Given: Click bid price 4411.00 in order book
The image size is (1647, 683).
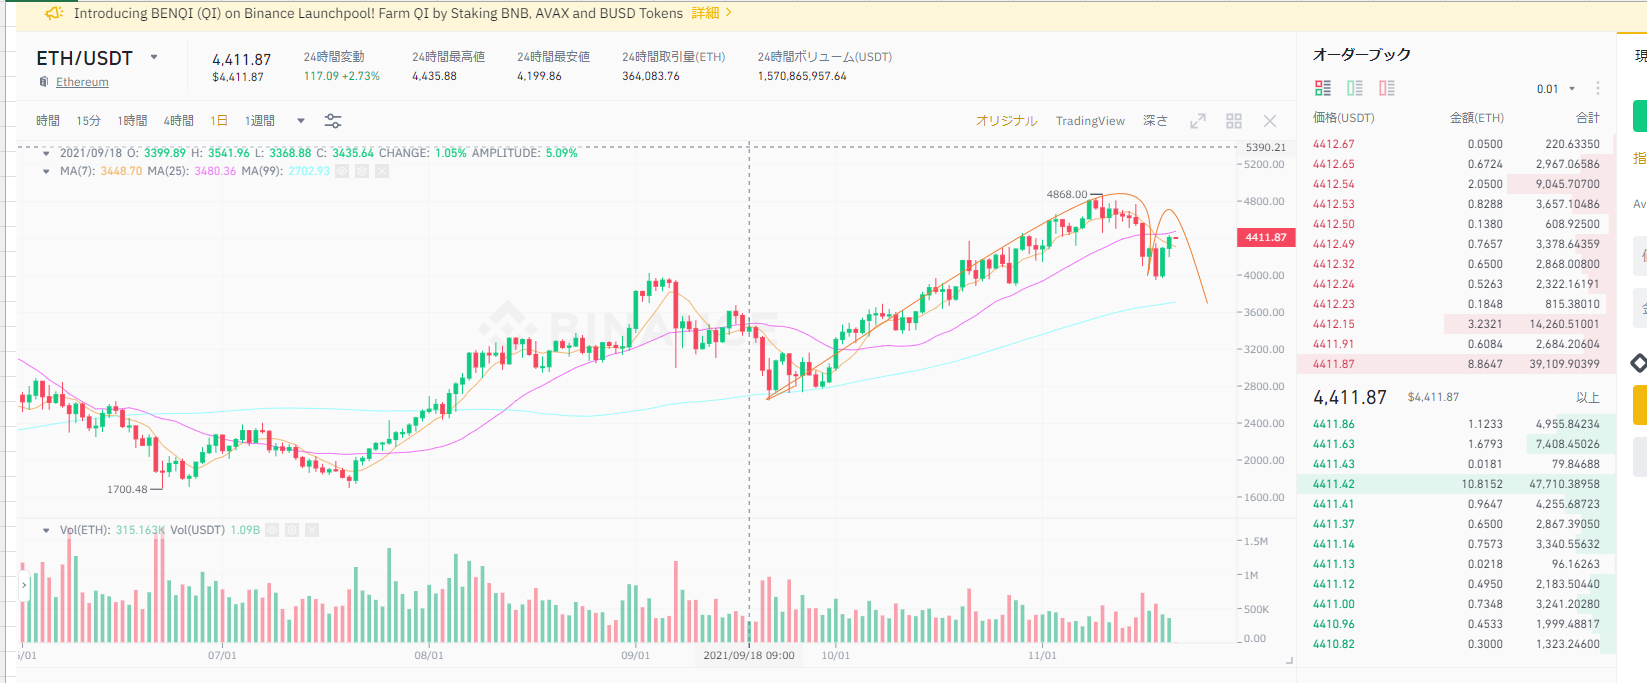Looking at the screenshot, I should (1334, 604).
